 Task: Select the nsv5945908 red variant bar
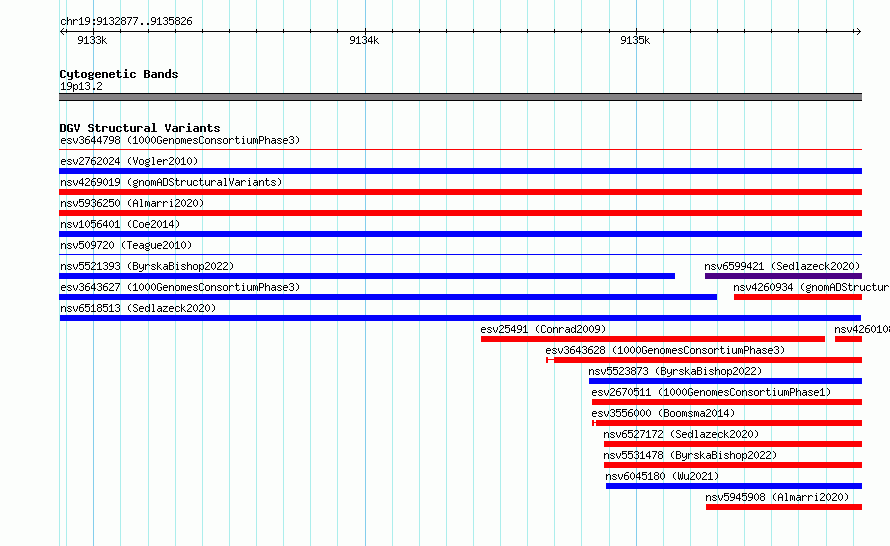pyautogui.click(x=784, y=507)
